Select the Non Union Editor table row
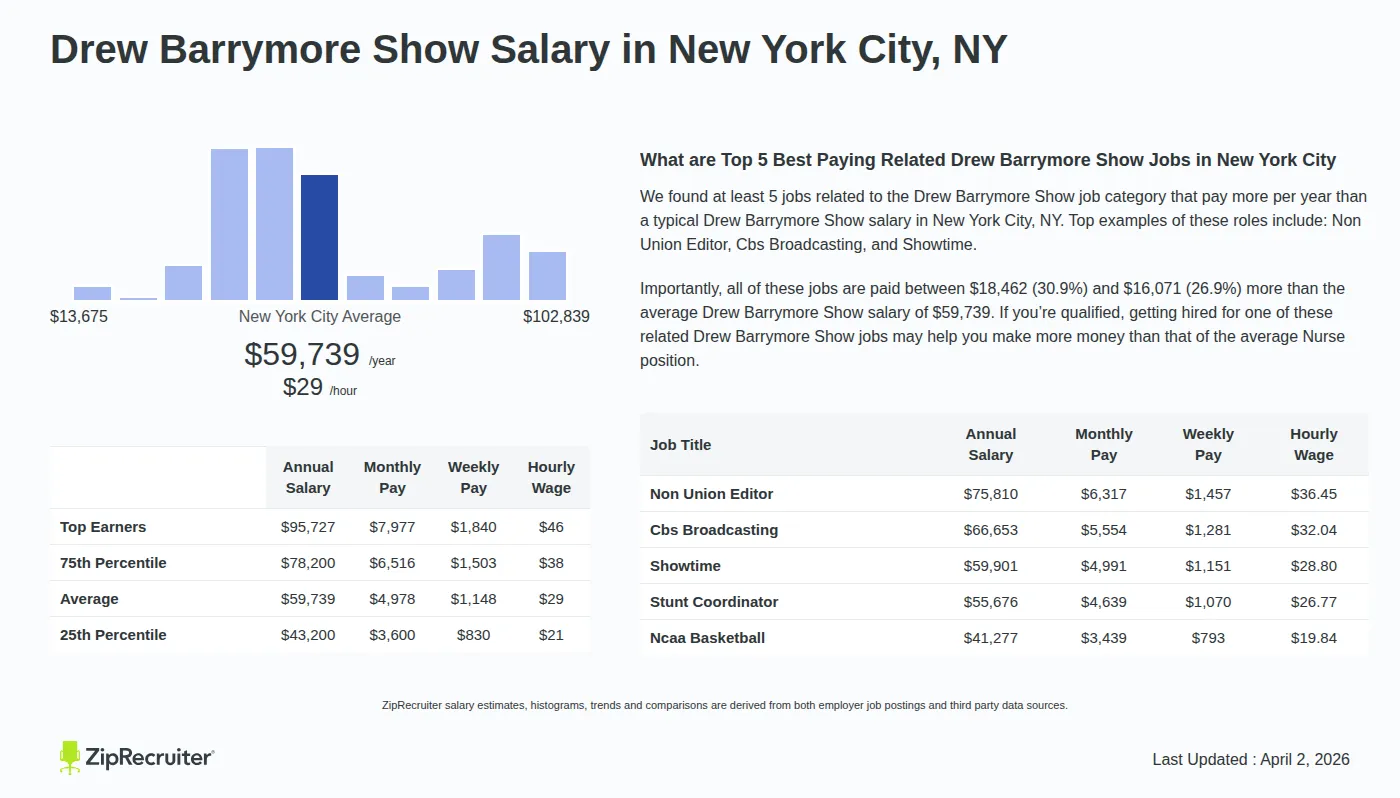Image resolution: width=1400 pixels, height=798 pixels. 711,493
